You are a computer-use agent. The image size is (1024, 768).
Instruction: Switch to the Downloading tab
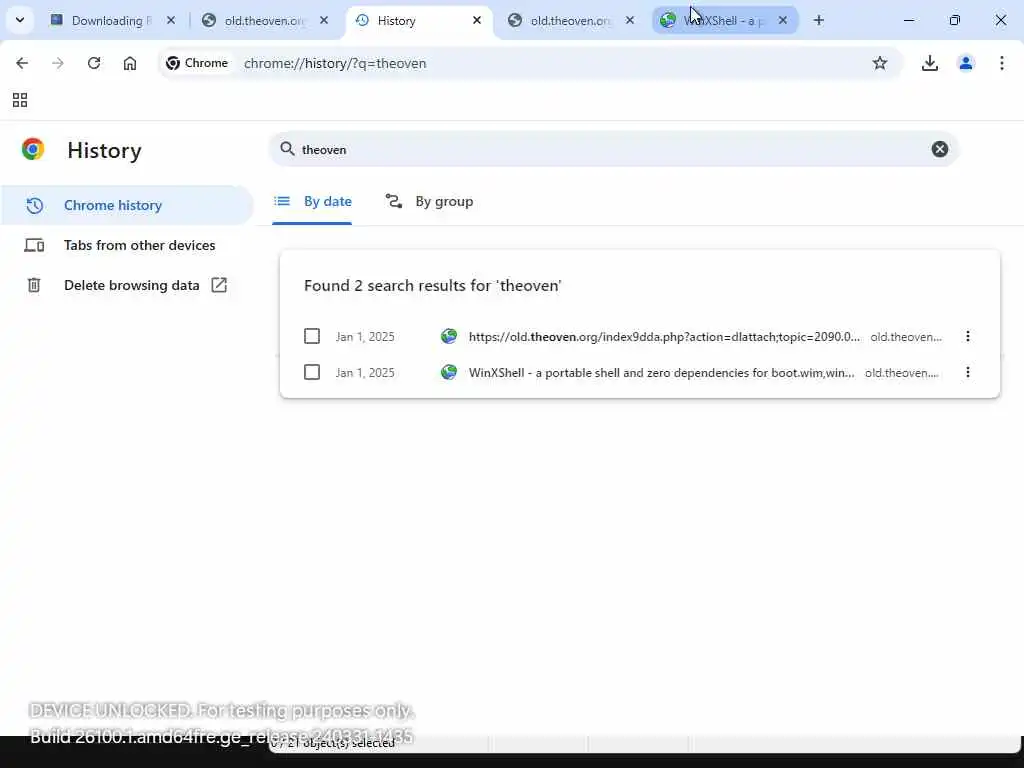point(111,20)
